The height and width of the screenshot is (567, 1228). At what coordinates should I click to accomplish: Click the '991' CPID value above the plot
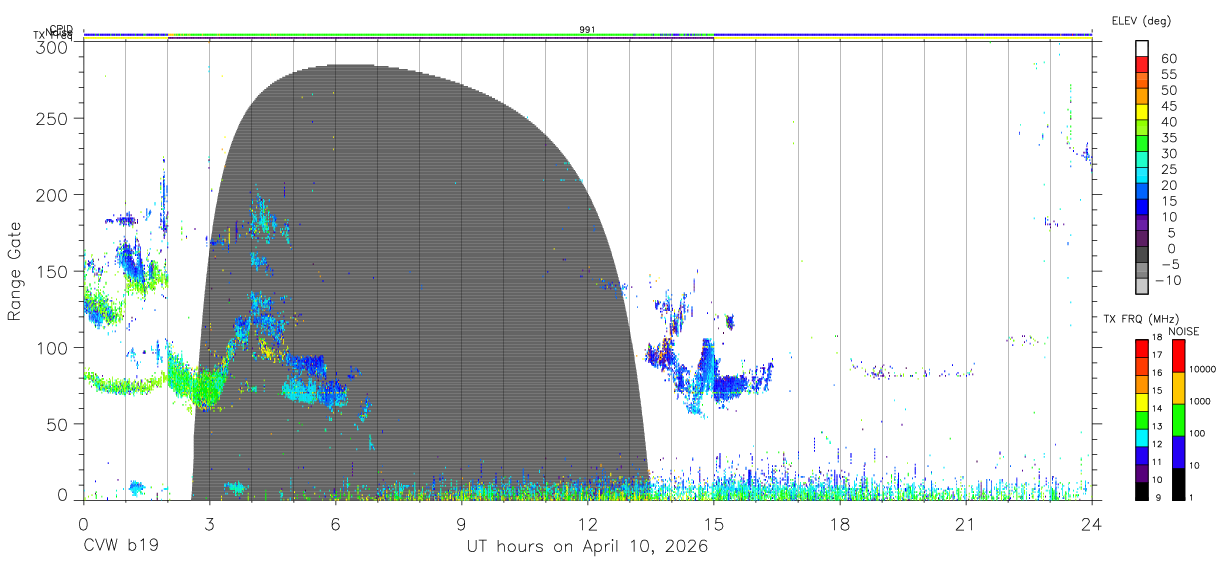click(588, 30)
